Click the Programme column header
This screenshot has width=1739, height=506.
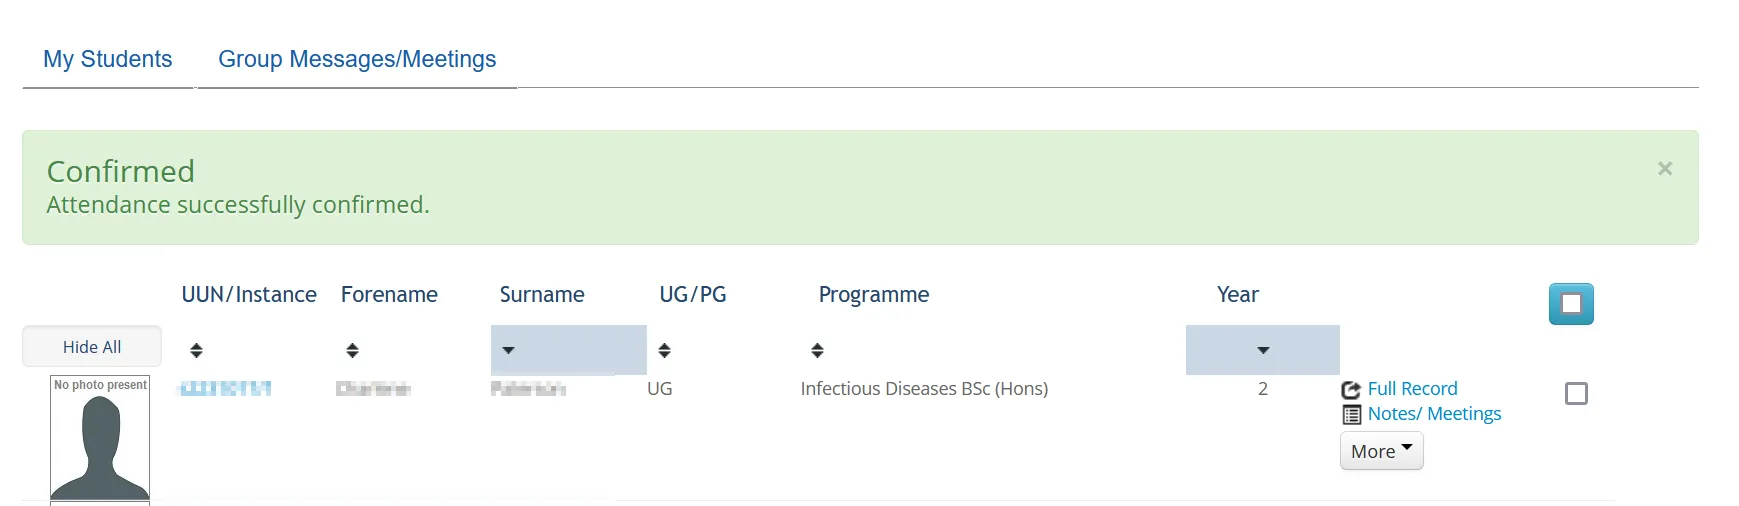coord(873,295)
